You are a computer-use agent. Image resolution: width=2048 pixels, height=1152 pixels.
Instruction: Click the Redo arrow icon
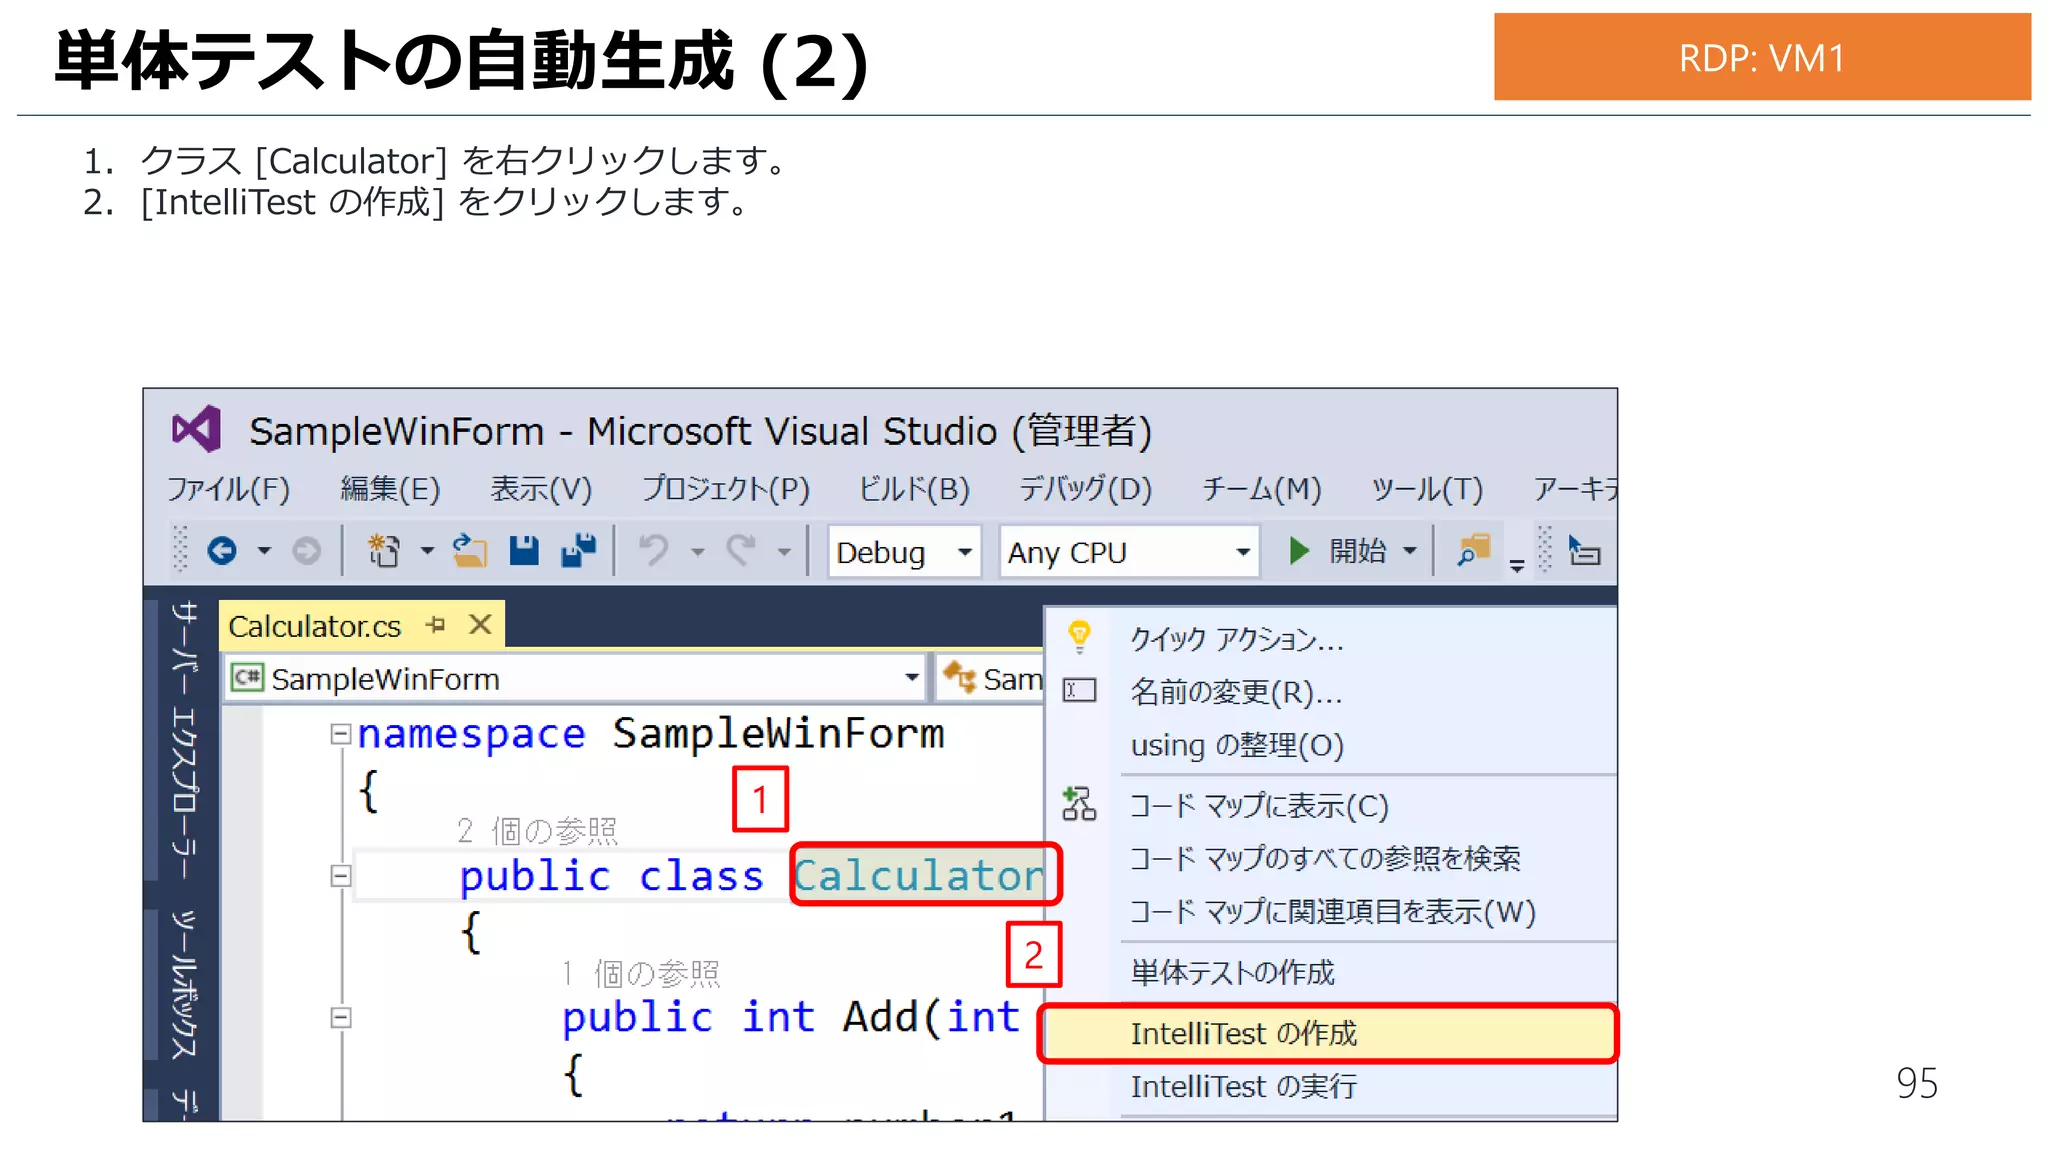pos(741,551)
